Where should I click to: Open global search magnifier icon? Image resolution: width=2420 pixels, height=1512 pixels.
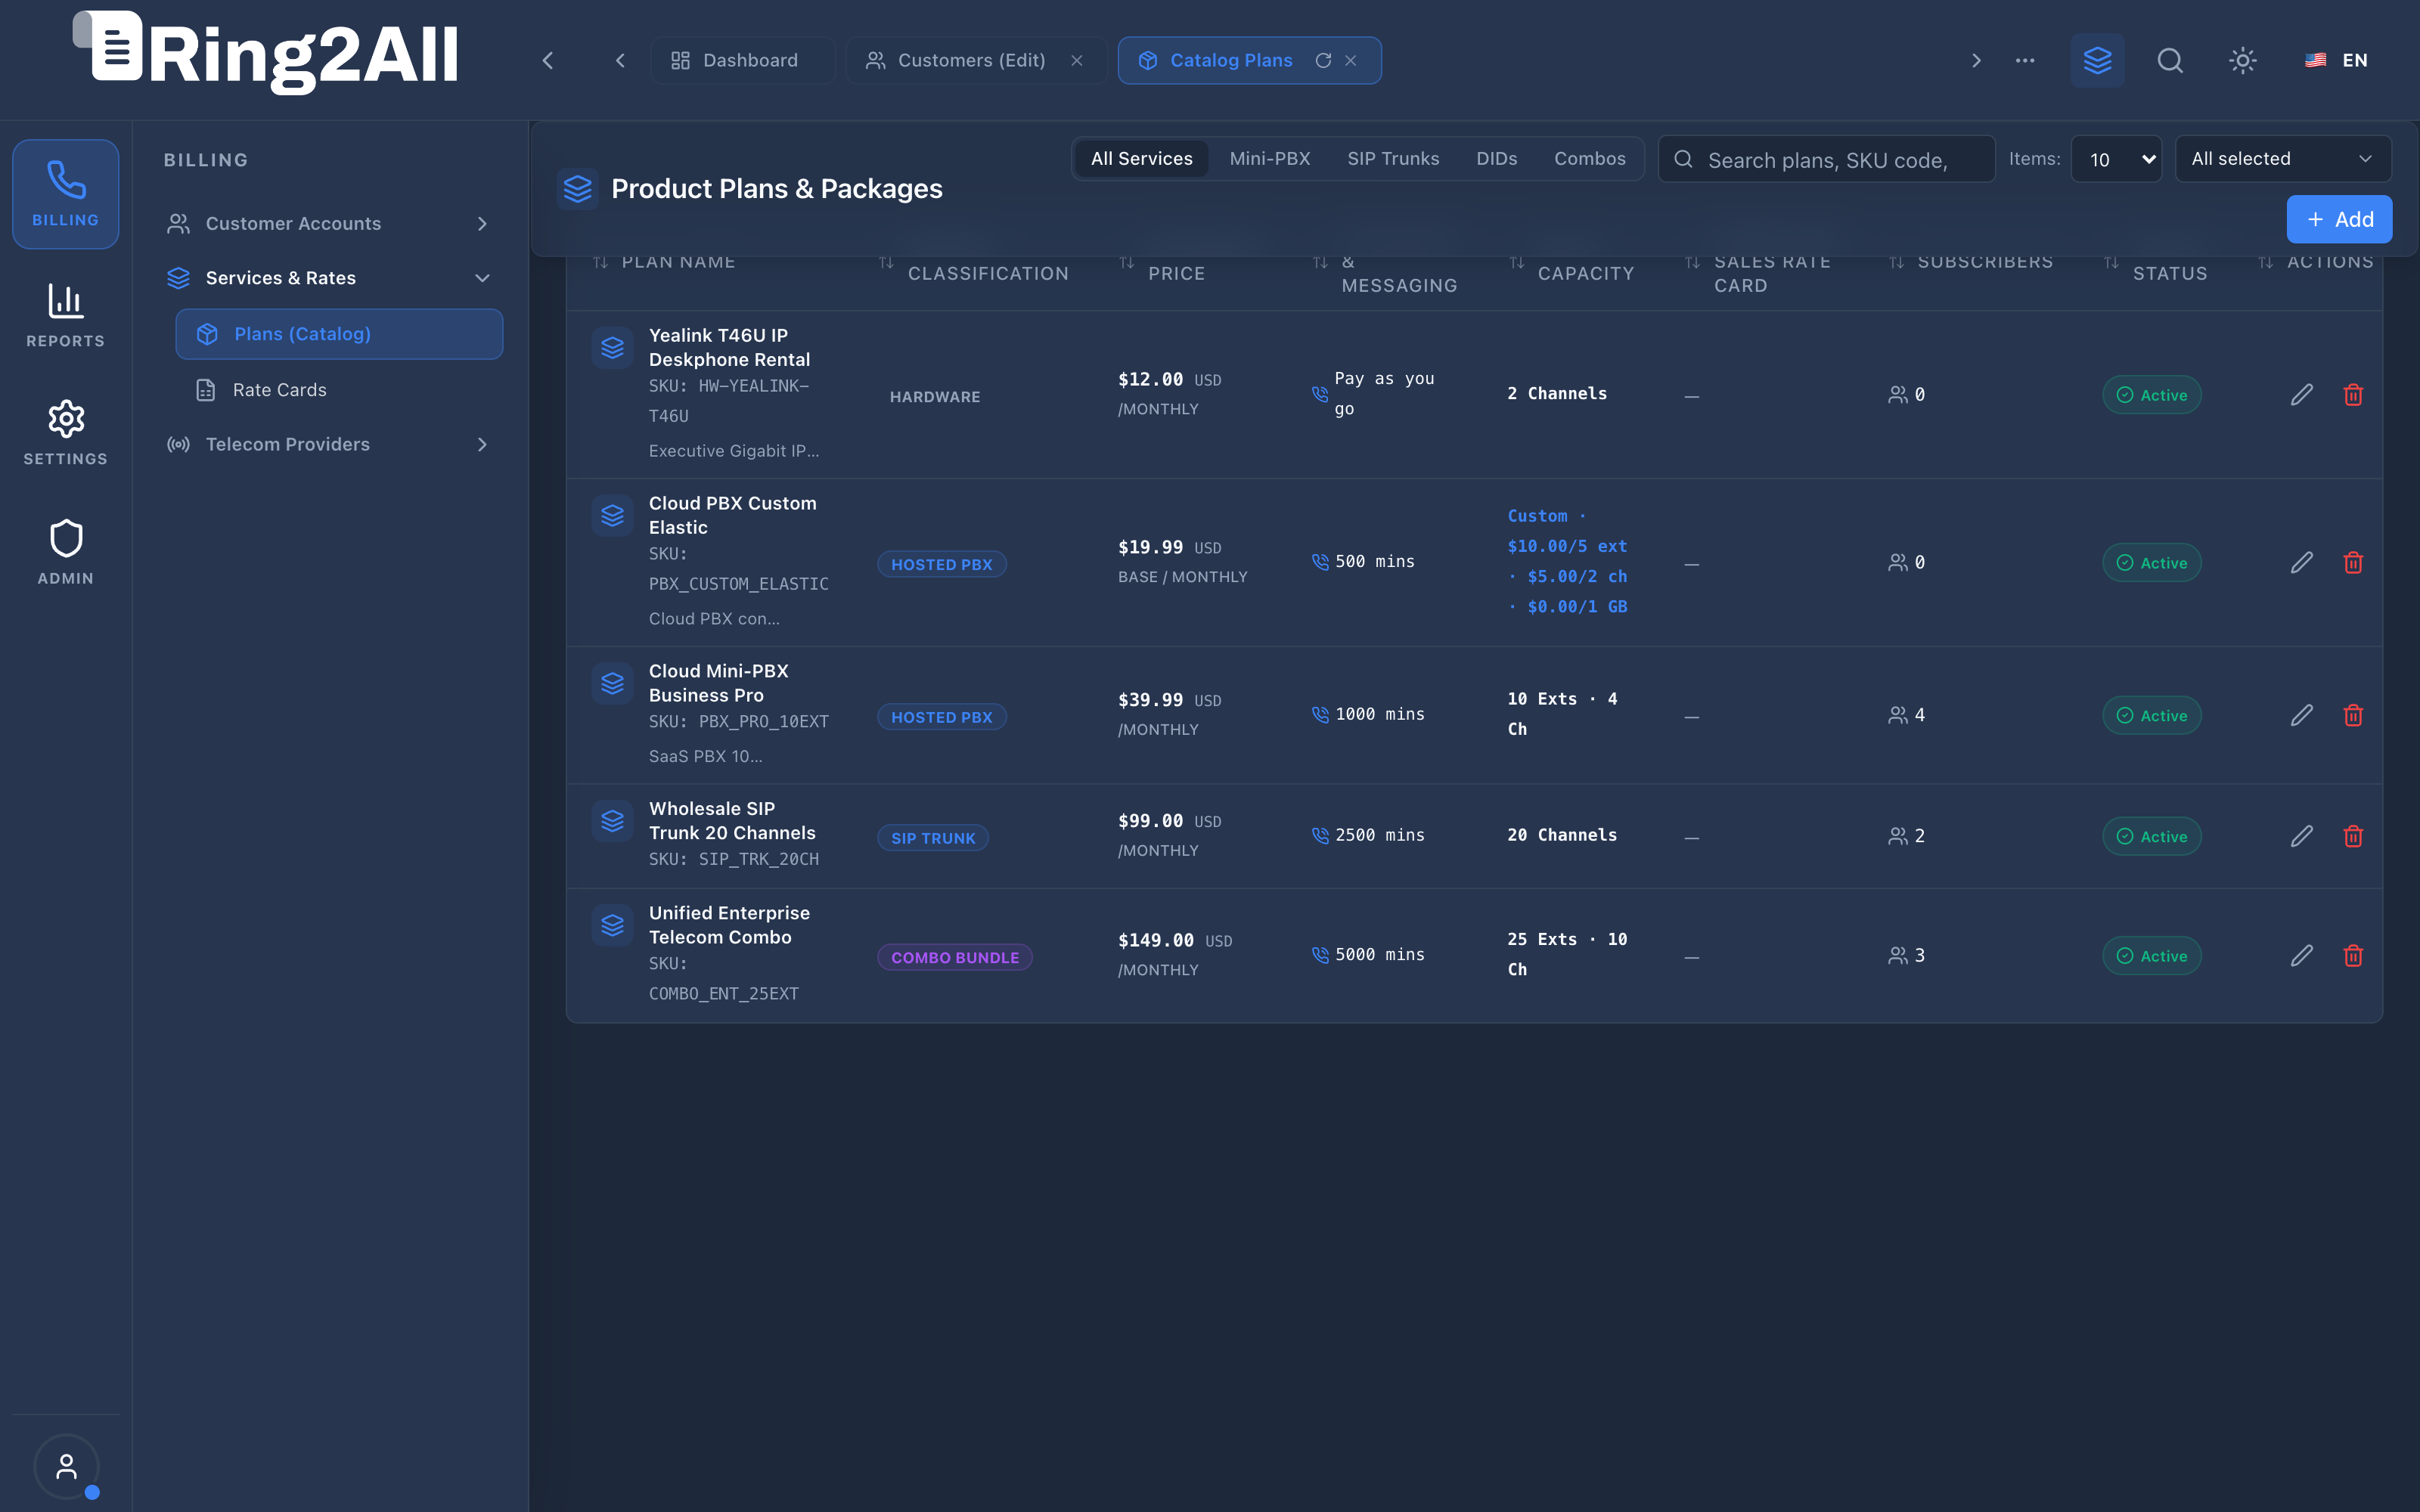(2170, 60)
